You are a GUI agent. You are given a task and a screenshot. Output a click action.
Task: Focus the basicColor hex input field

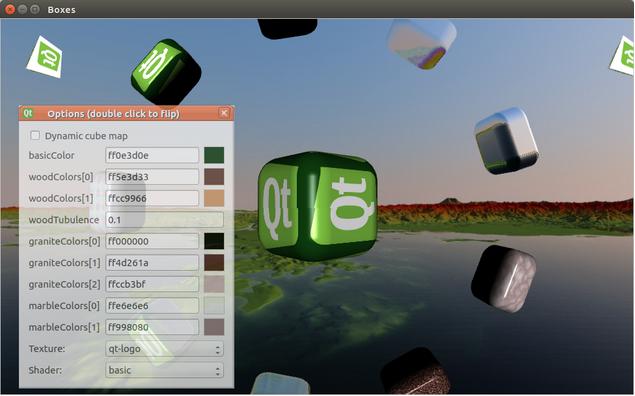(x=152, y=155)
